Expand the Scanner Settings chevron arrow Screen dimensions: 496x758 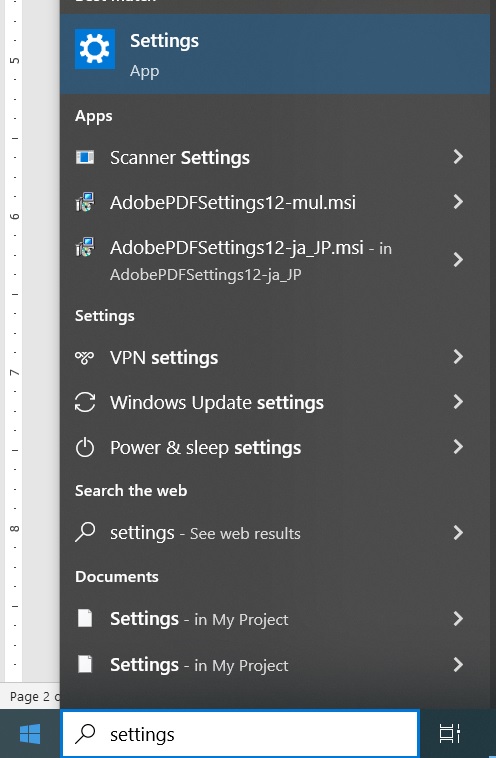tap(458, 157)
